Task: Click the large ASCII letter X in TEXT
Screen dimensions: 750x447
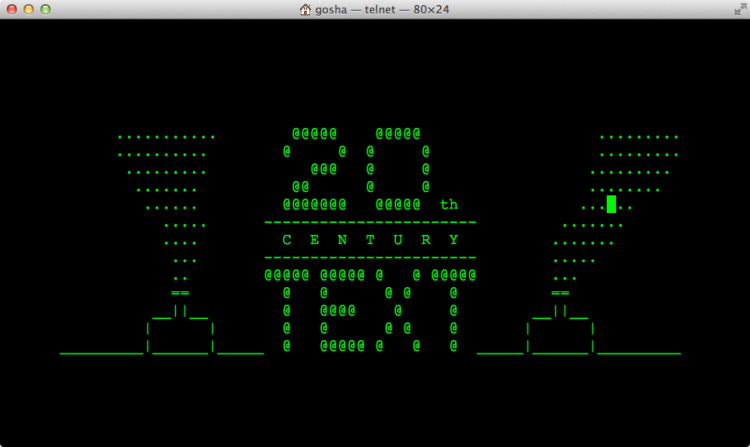Action: coord(398,310)
